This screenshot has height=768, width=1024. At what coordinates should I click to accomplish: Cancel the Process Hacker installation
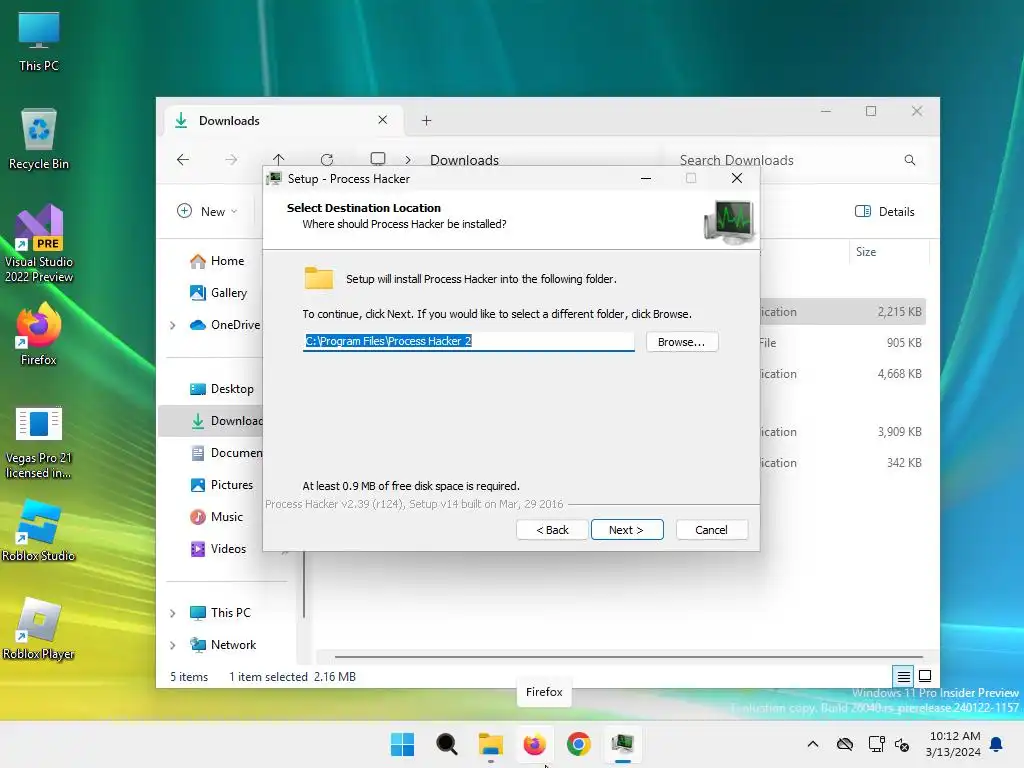711,530
